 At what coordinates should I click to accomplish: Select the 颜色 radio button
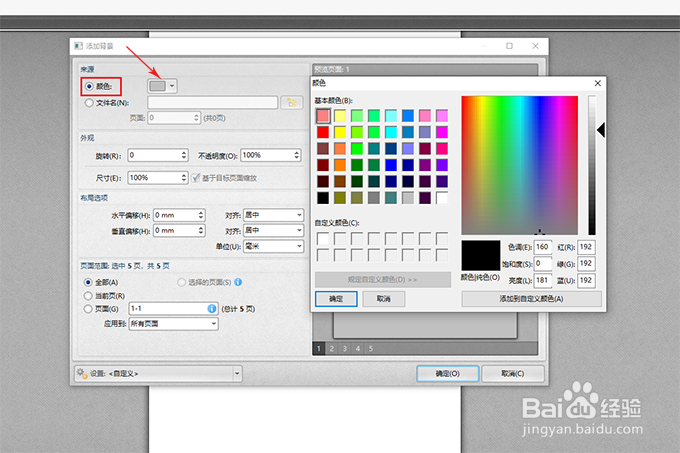[89, 86]
